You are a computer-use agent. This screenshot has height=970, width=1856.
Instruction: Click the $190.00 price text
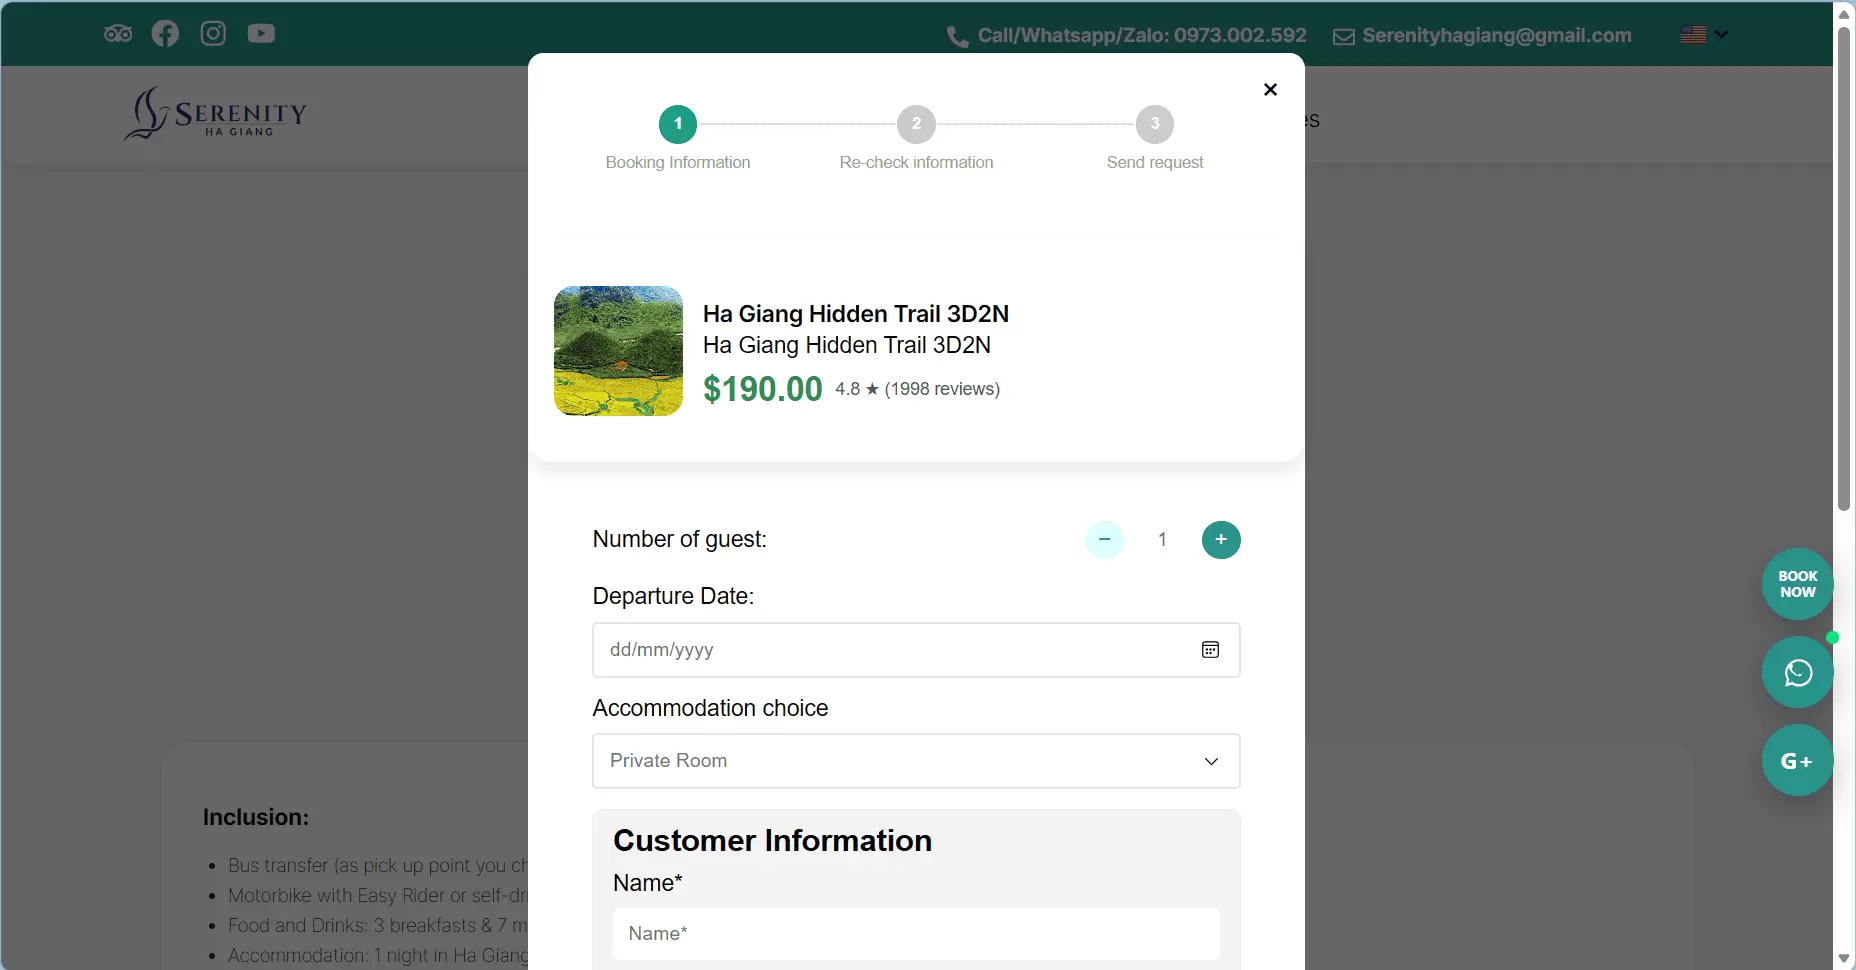point(762,389)
